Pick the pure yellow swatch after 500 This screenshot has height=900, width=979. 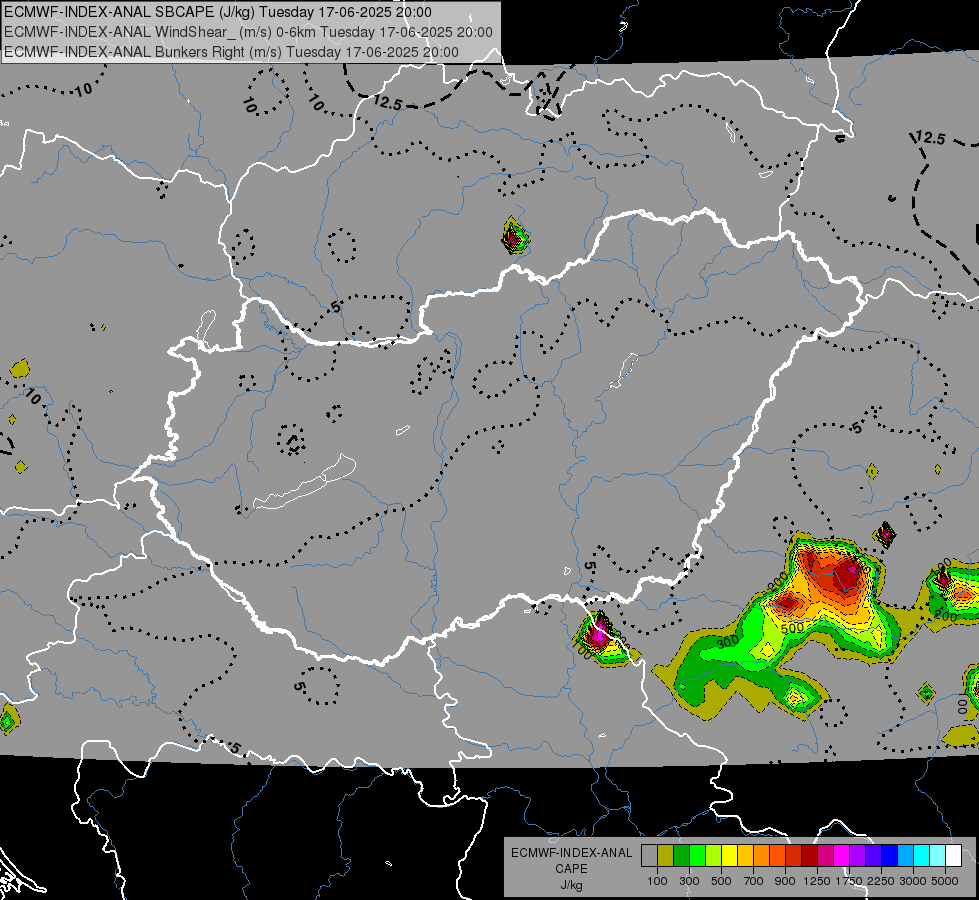730,856
